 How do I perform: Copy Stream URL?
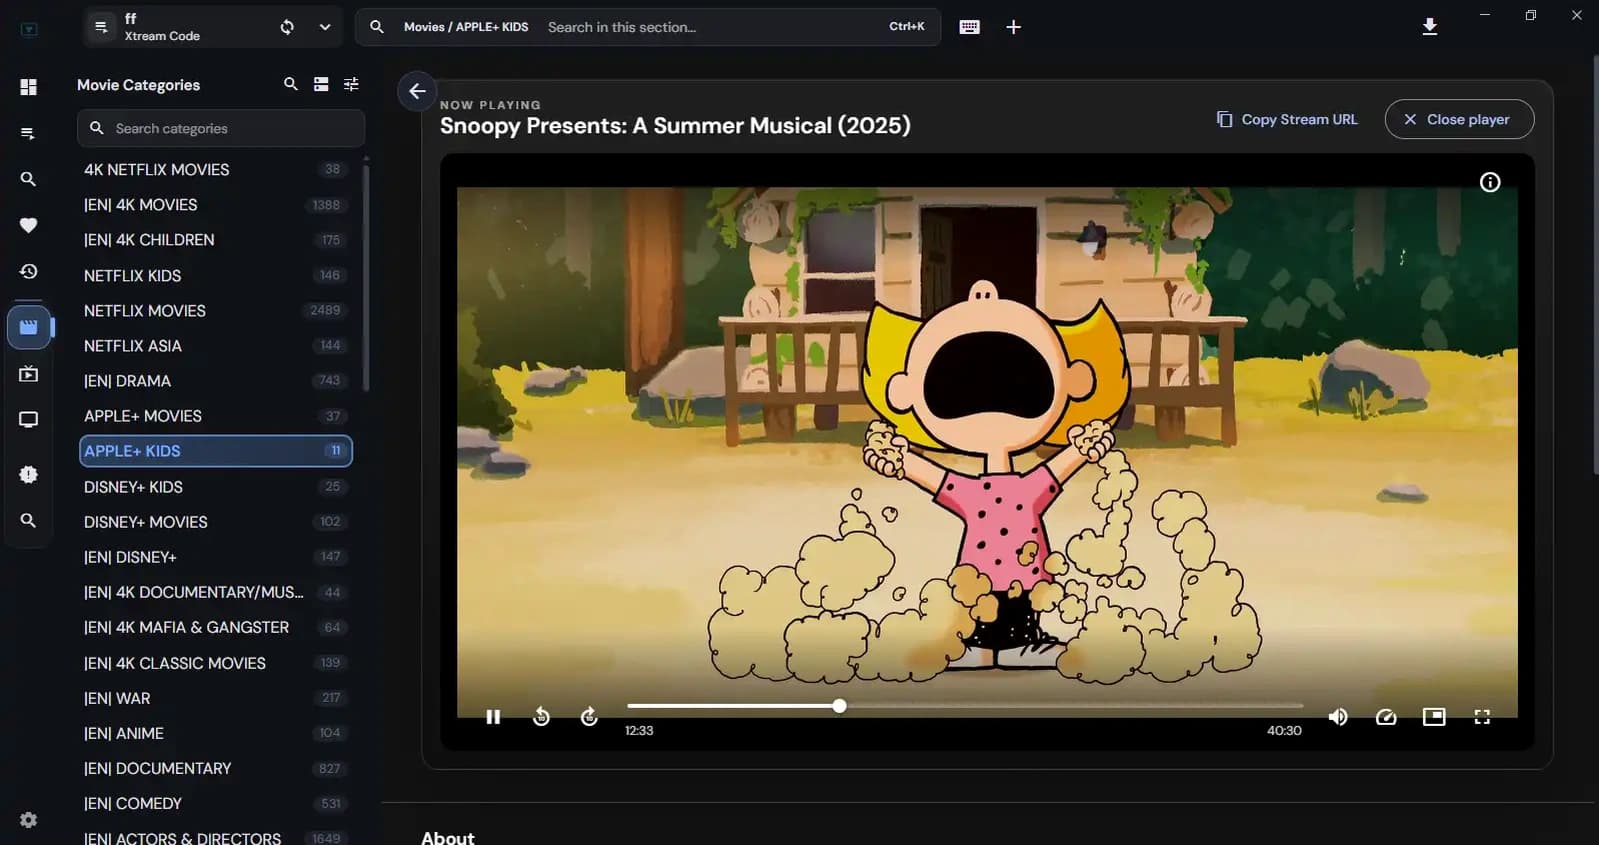tap(1287, 119)
